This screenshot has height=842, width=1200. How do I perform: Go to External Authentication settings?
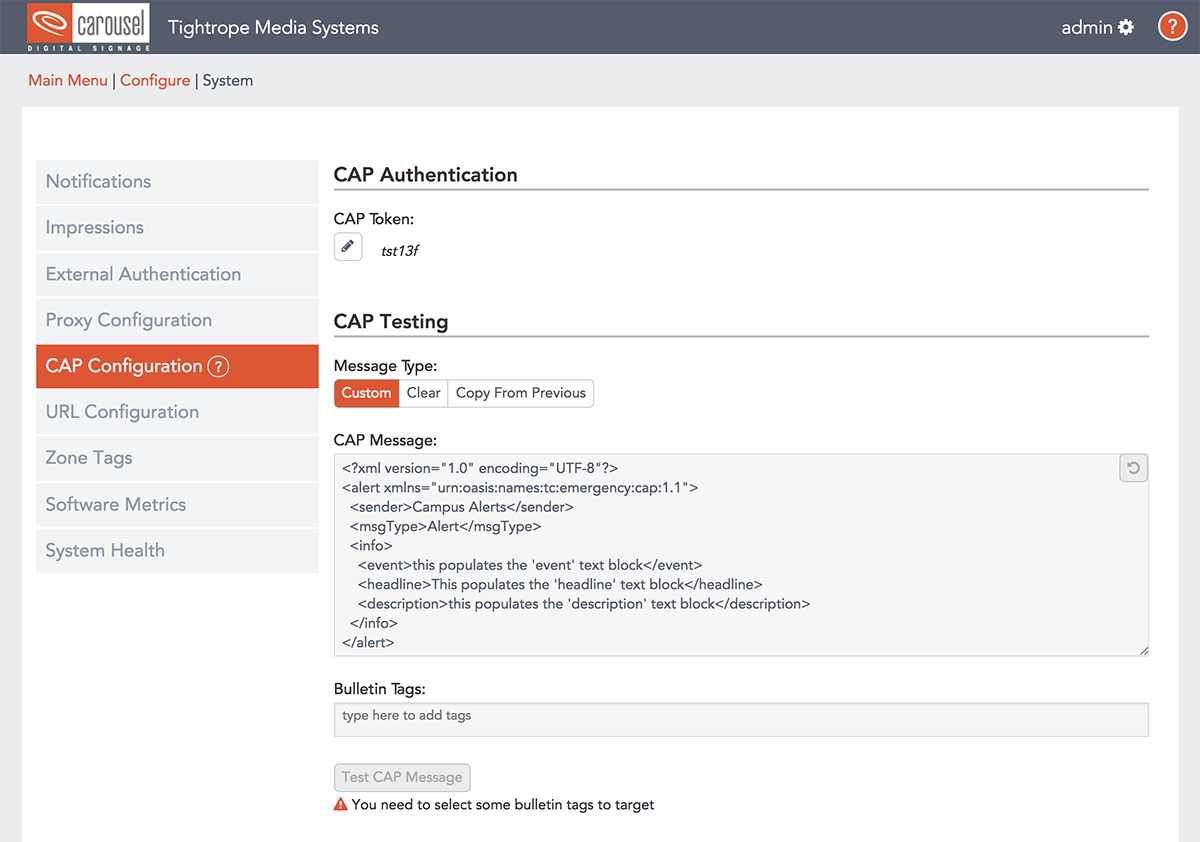click(143, 274)
